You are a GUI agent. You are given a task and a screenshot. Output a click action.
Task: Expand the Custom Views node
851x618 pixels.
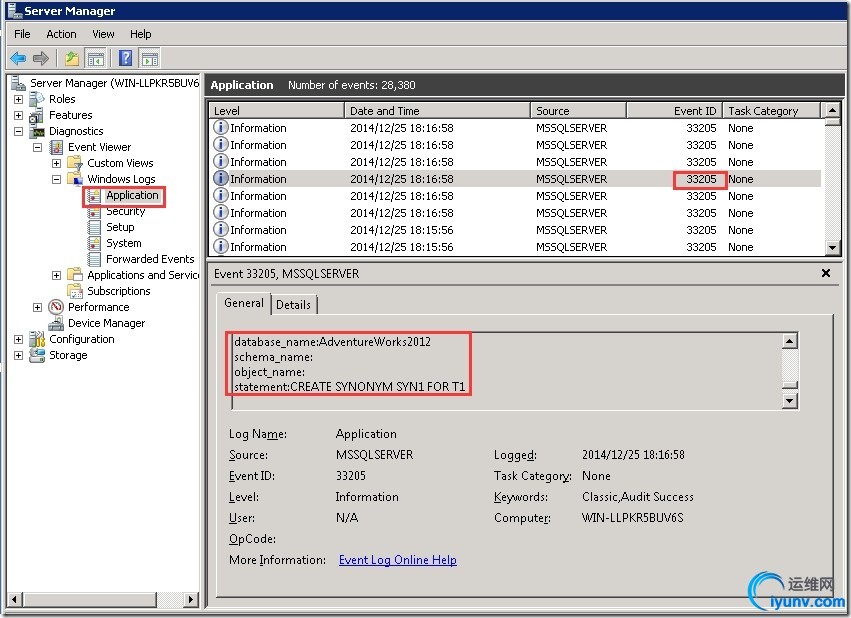click(x=57, y=163)
